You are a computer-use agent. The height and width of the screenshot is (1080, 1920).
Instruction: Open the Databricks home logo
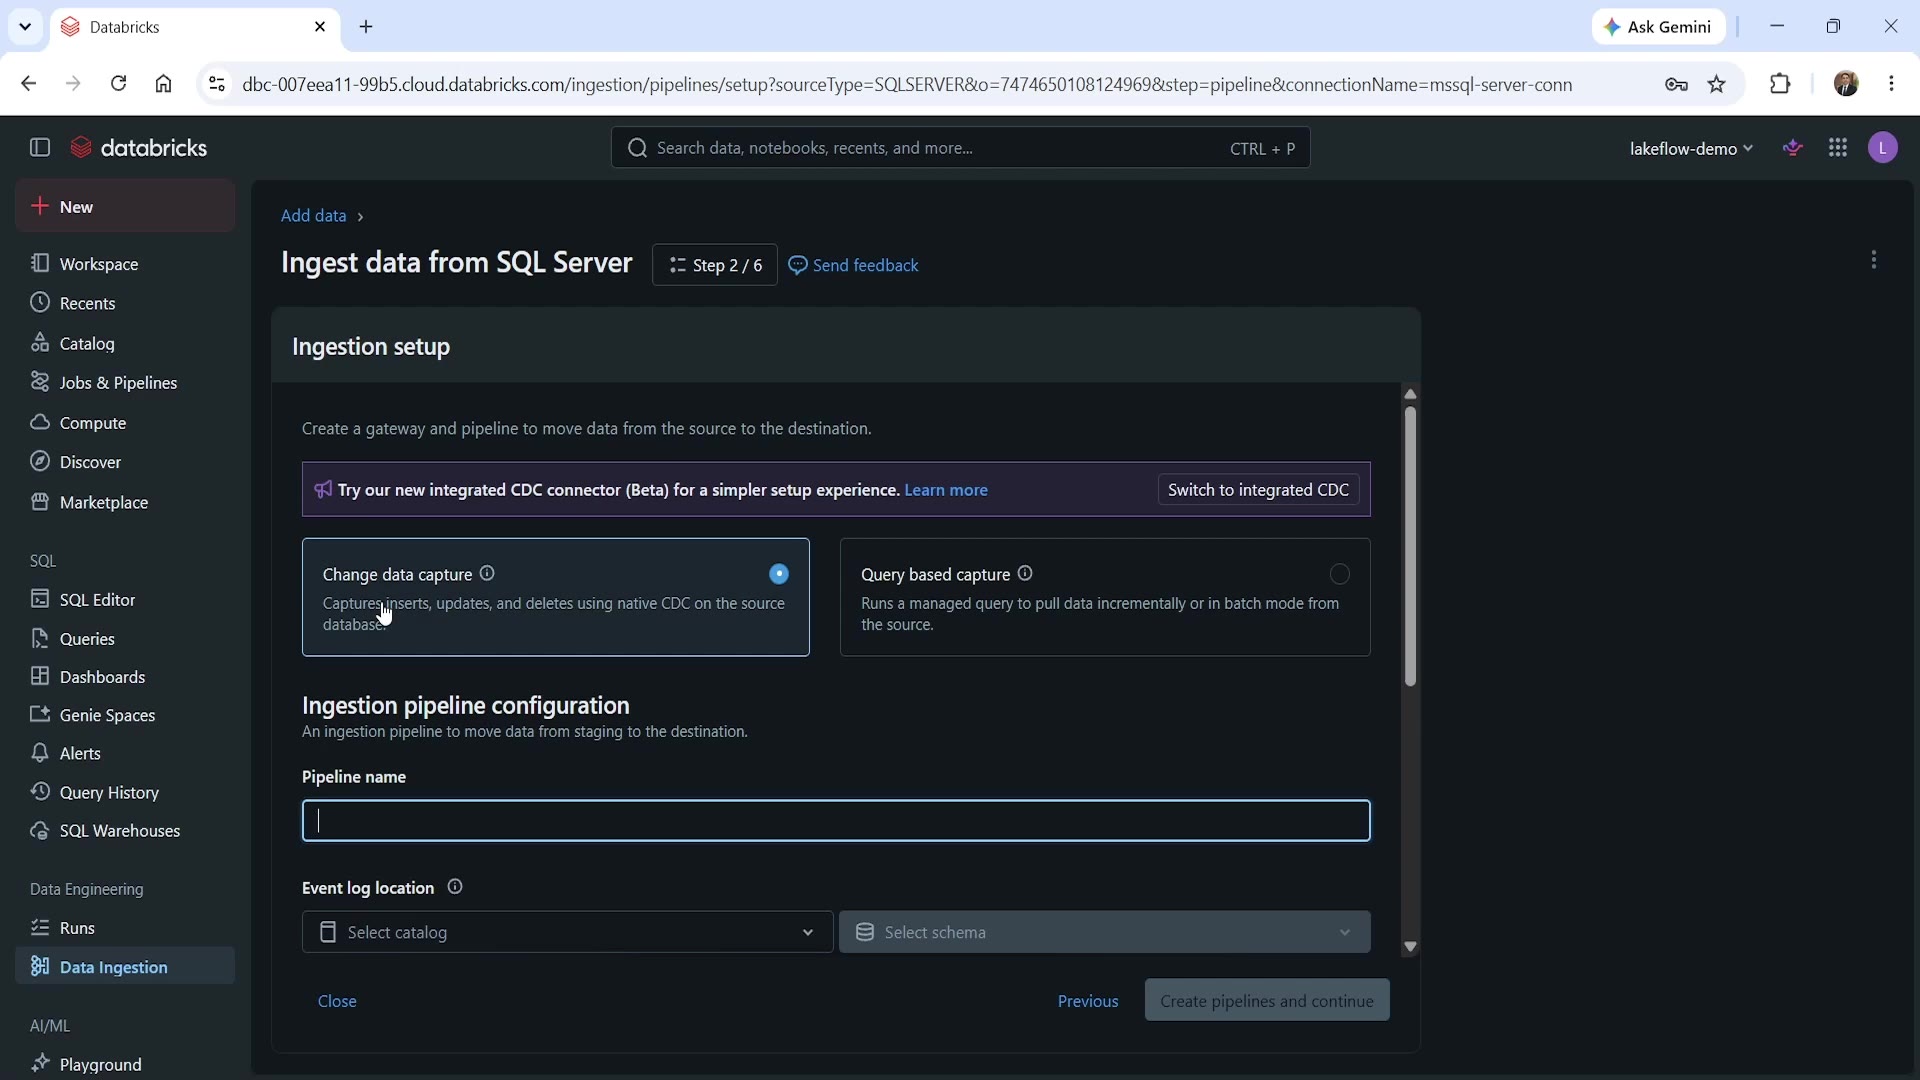[x=139, y=148]
